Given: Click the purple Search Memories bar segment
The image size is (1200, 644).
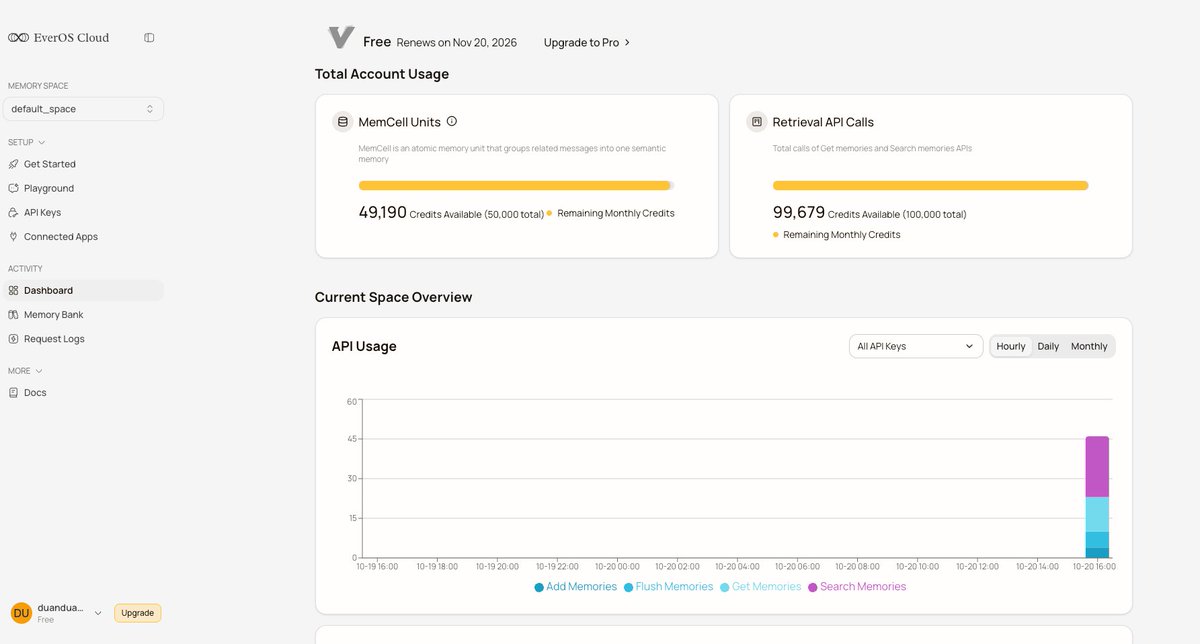Looking at the screenshot, I should [1097, 467].
